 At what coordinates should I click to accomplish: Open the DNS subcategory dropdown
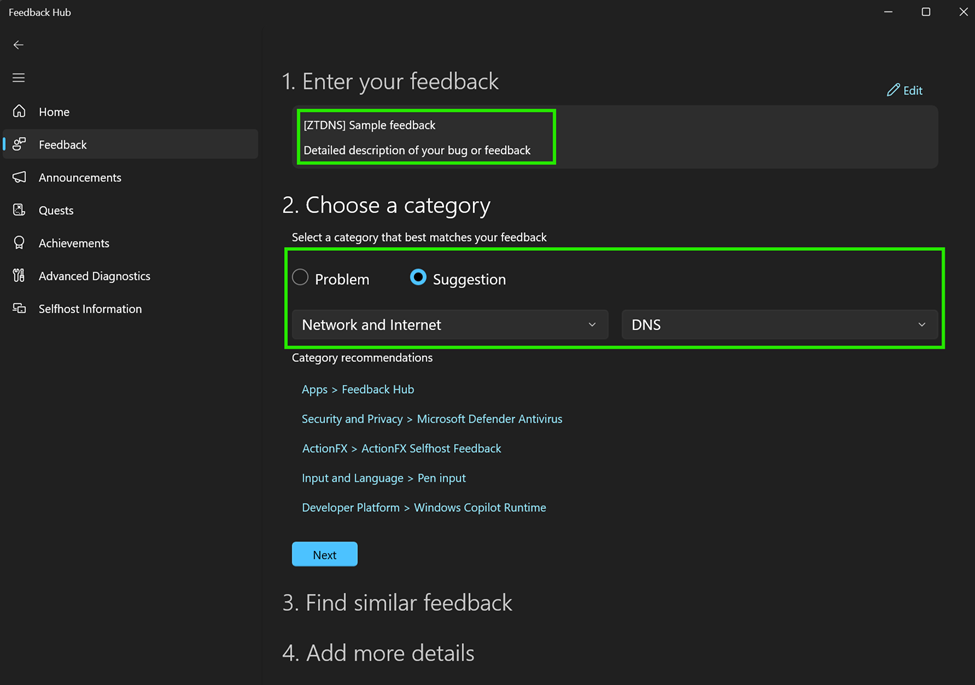click(x=780, y=324)
